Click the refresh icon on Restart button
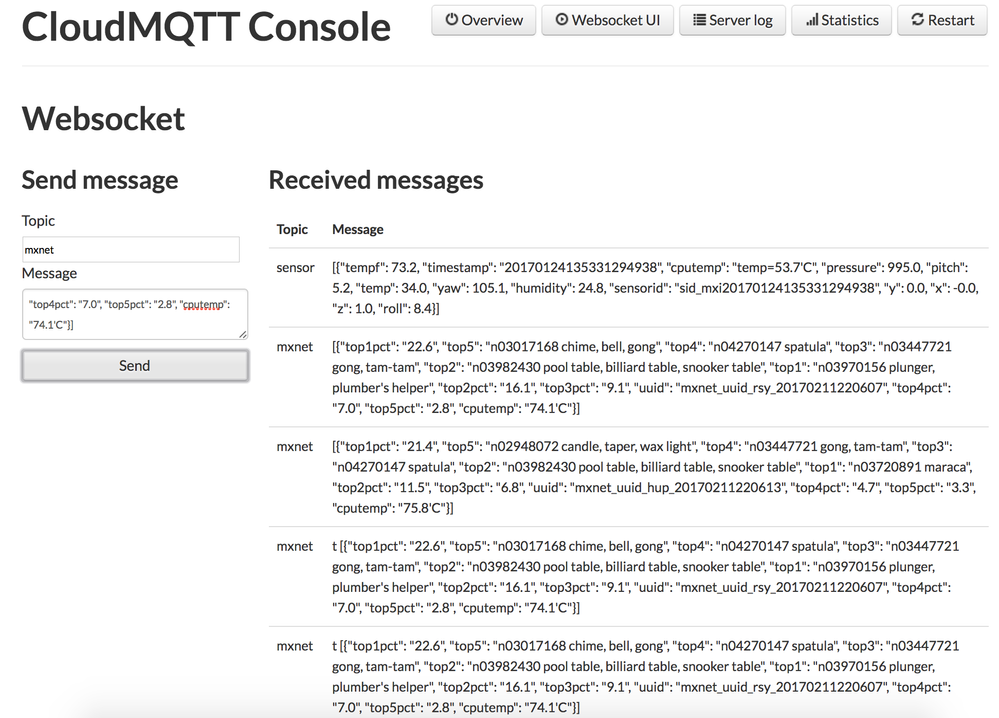 (x=917, y=19)
